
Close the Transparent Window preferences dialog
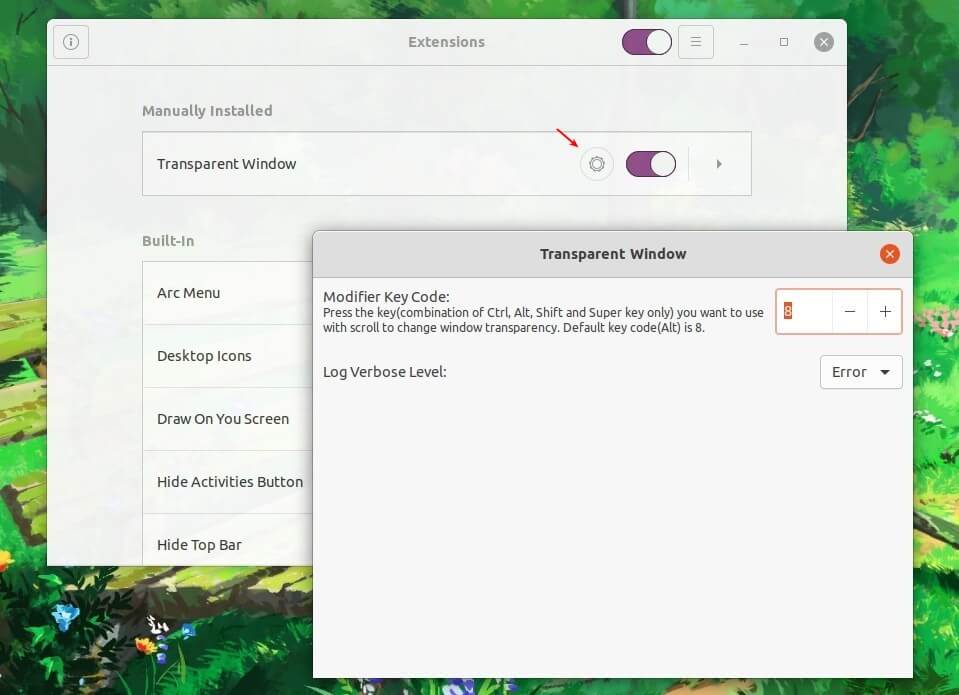[x=889, y=253]
